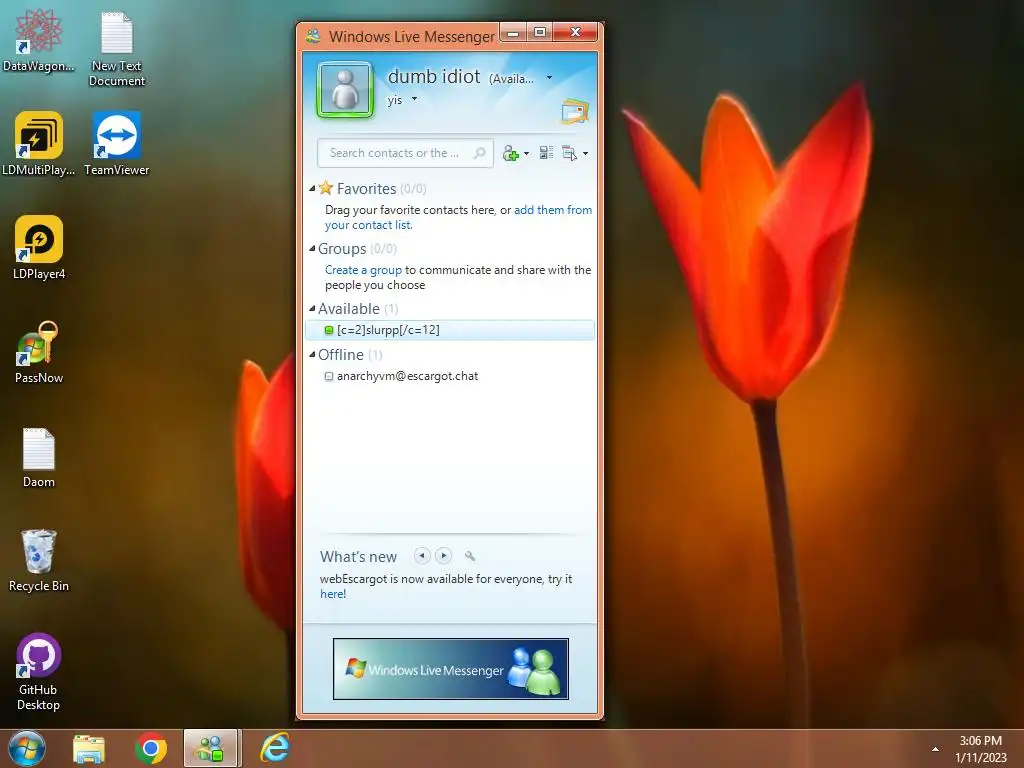Open the email inbox envelope icon

click(575, 111)
